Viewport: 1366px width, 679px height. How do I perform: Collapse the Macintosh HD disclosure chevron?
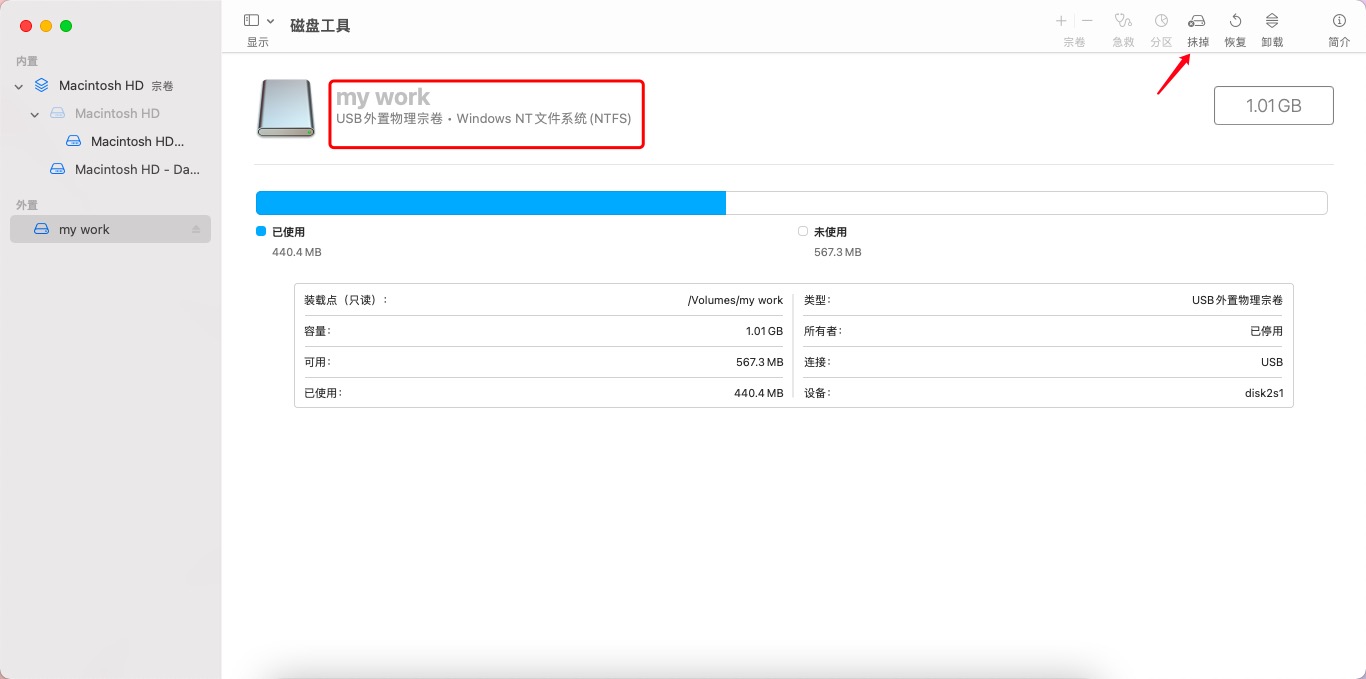(x=34, y=113)
